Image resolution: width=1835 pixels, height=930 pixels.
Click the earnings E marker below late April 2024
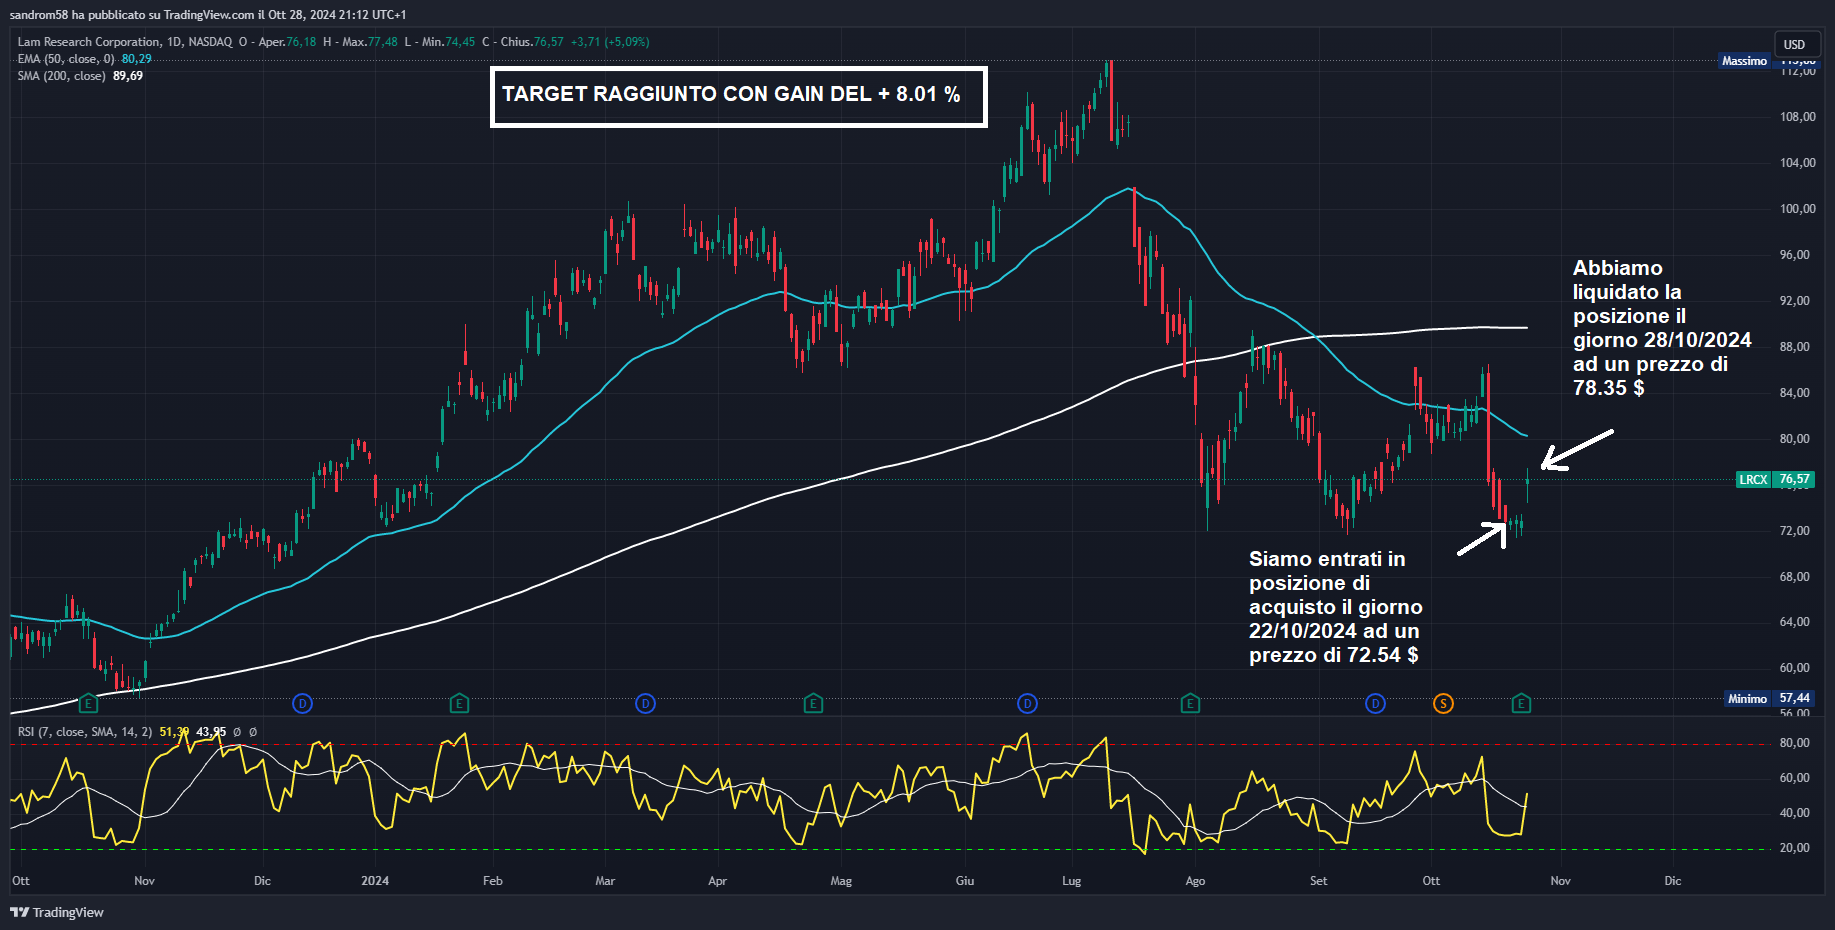(813, 704)
